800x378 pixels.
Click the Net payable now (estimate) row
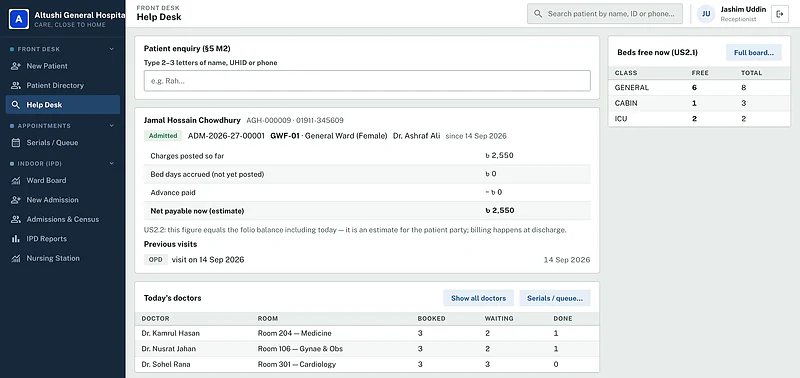(x=367, y=211)
